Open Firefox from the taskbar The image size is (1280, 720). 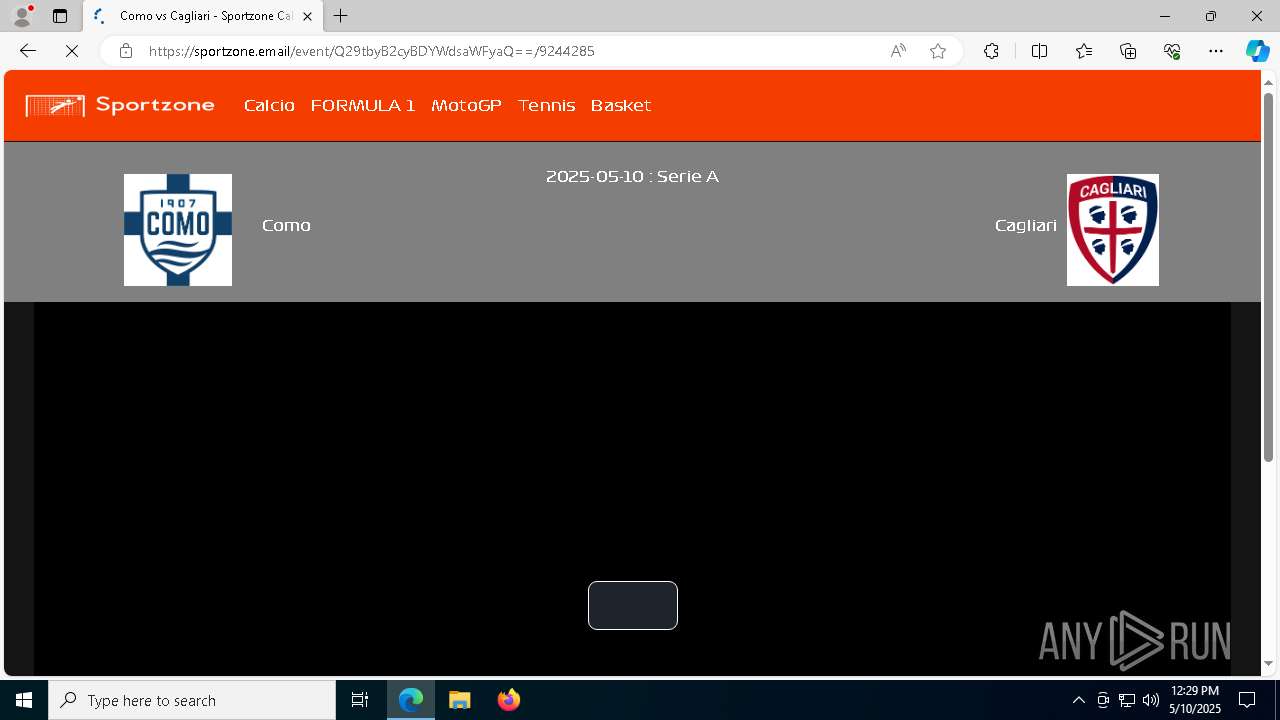[509, 700]
